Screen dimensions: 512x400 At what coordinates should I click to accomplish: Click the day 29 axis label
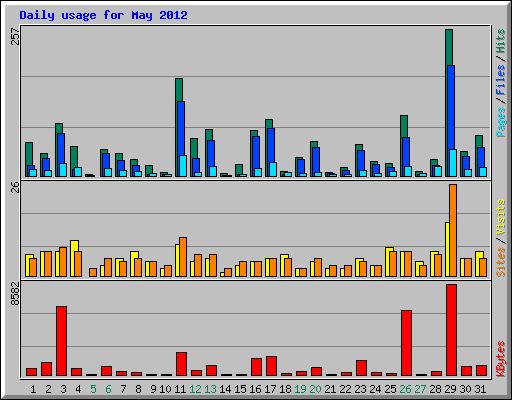(450, 389)
